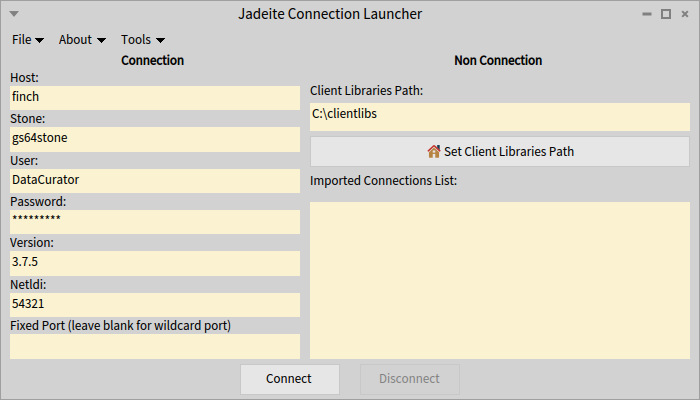Click the home icon on Set Client Libraries Path
The image size is (700, 400).
(433, 152)
